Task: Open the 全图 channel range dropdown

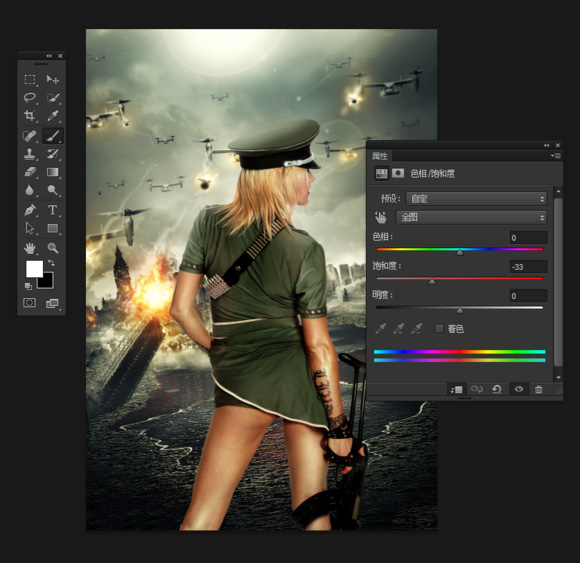Action: pyautogui.click(x=471, y=217)
